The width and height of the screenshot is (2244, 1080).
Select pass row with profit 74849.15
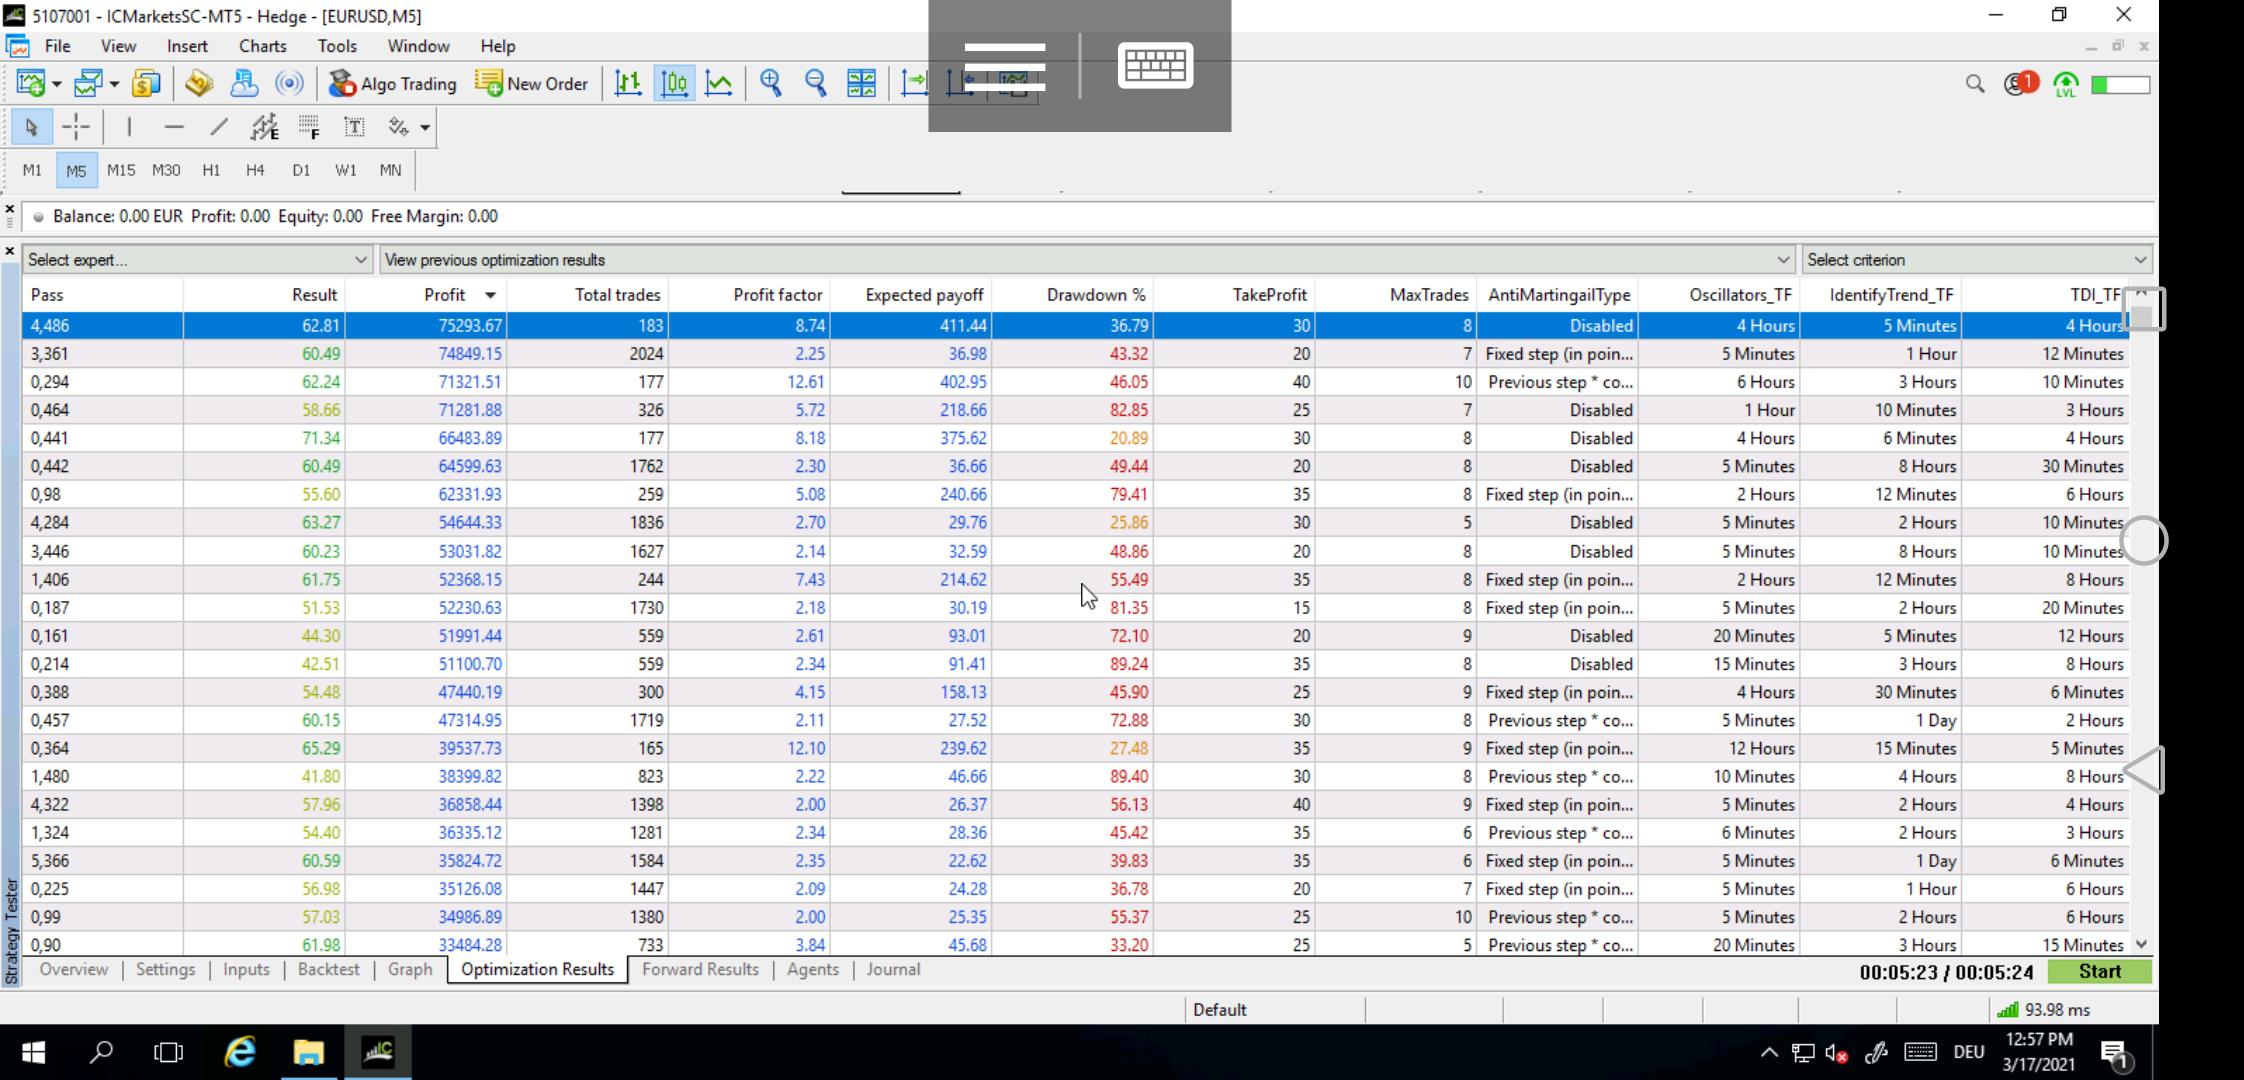coord(1075,354)
